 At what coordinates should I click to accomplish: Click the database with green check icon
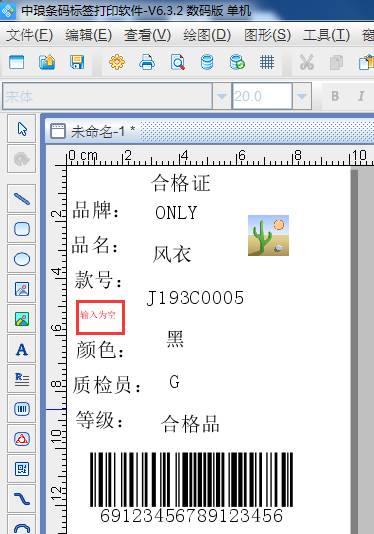tap(237, 62)
